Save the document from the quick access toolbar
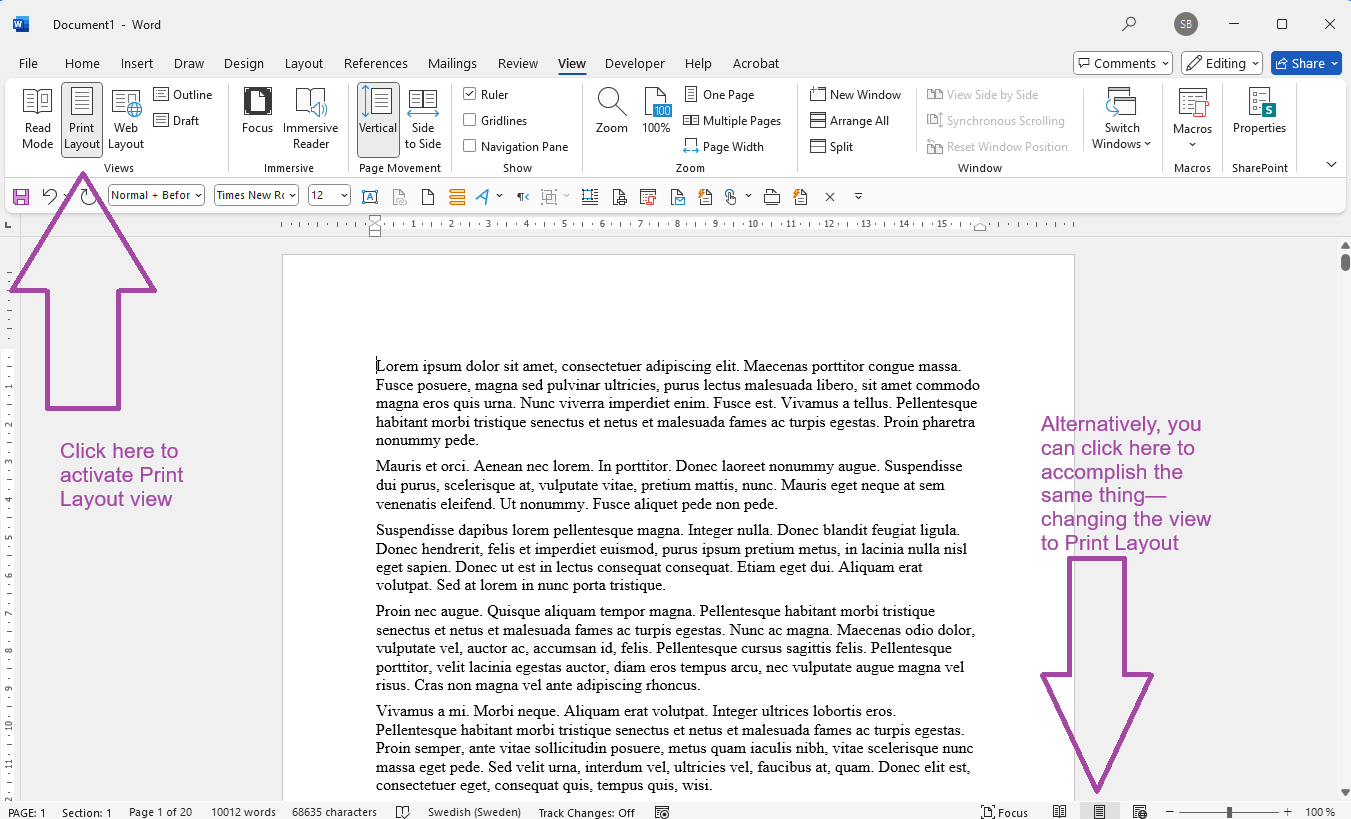This screenshot has height=819, width=1351. click(21, 196)
